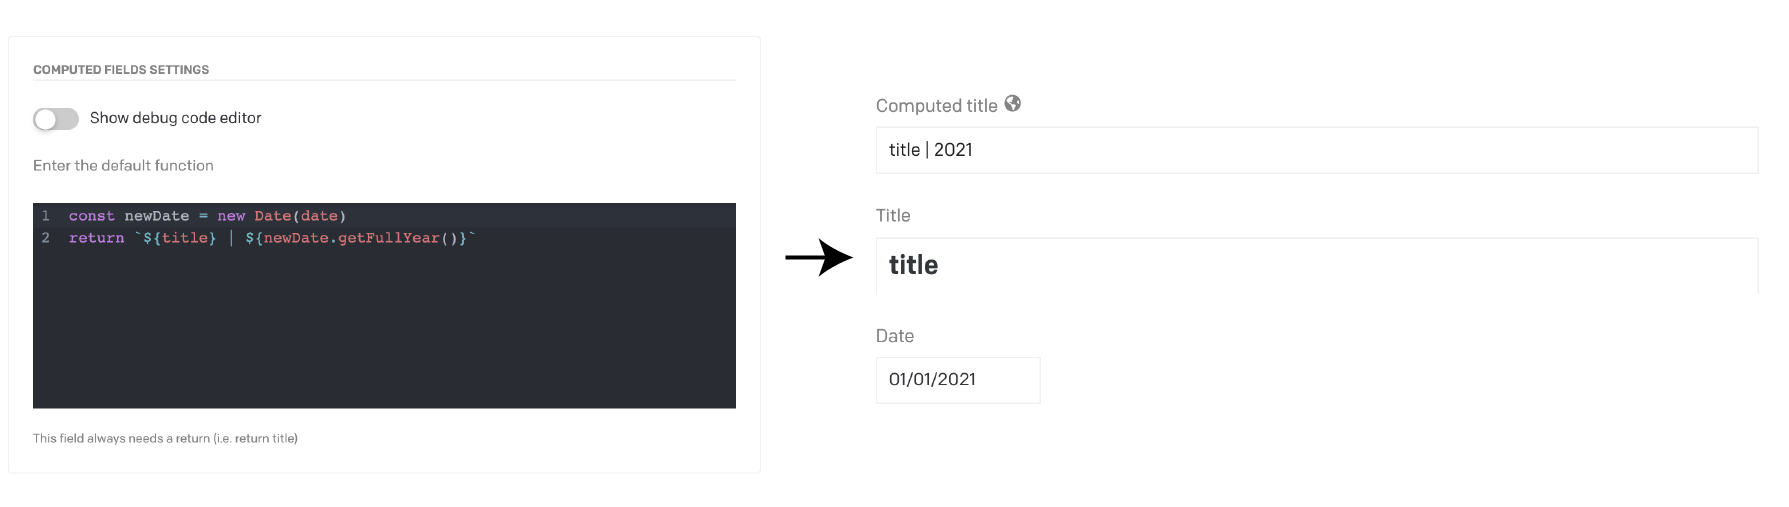Click the 'const' keyword in the editor
Image resolution: width=1789 pixels, height=507 pixels.
coord(91,216)
